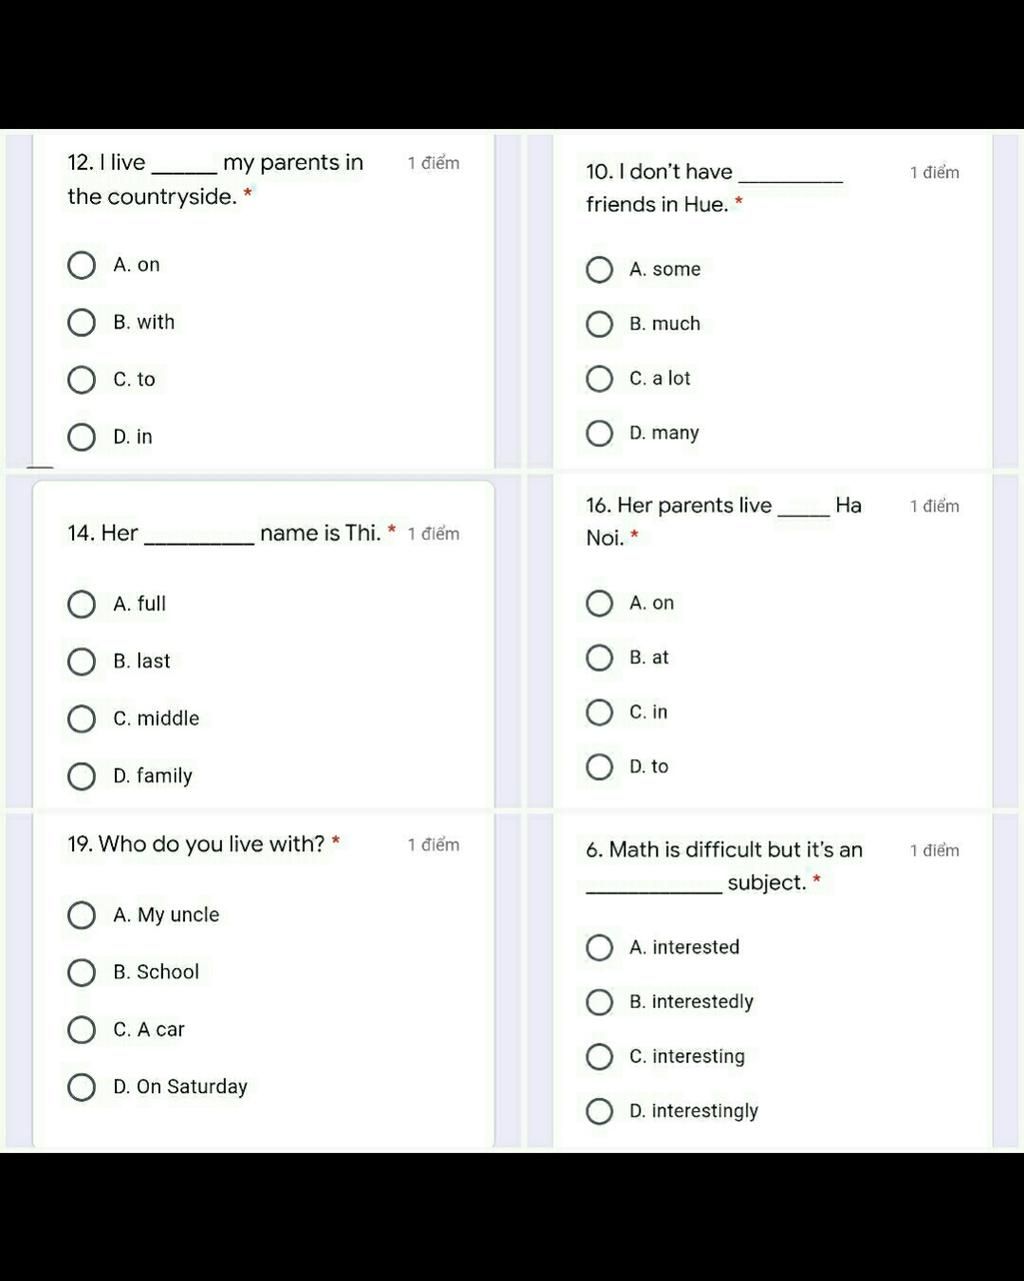Select 'A. full' for question 14
1024x1281 pixels.
[81, 604]
